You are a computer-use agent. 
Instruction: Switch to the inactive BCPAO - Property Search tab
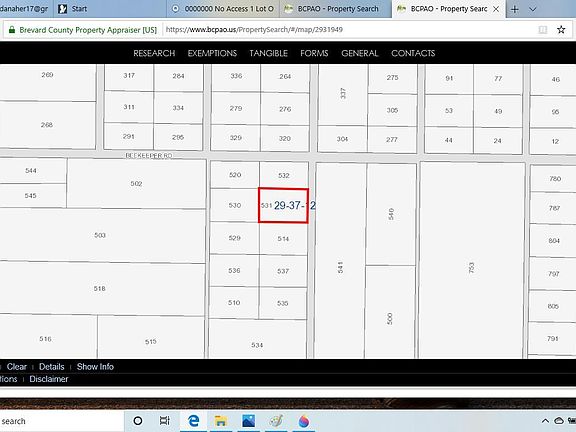(336, 9)
